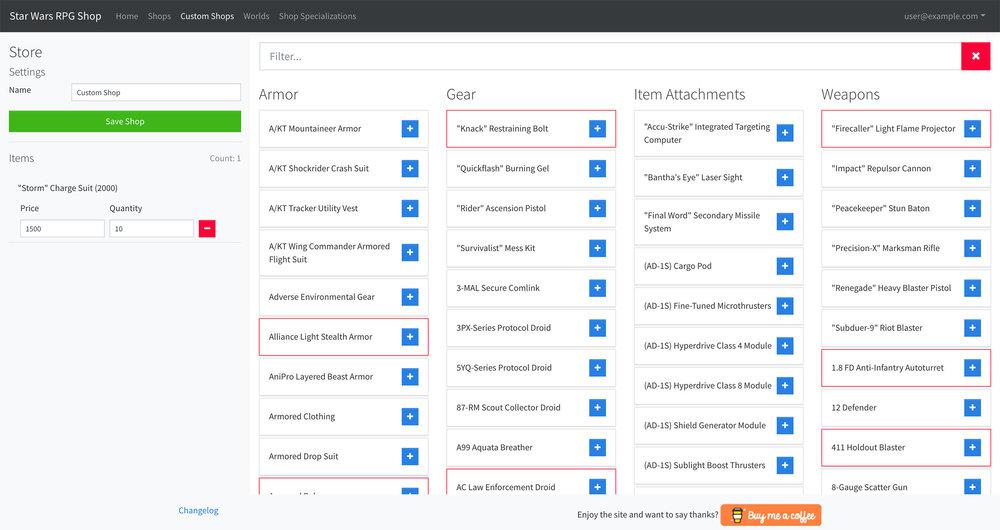This screenshot has width=1000, height=530.
Task: Remove "Storm" Charge Suit with minus button
Action: [207, 229]
